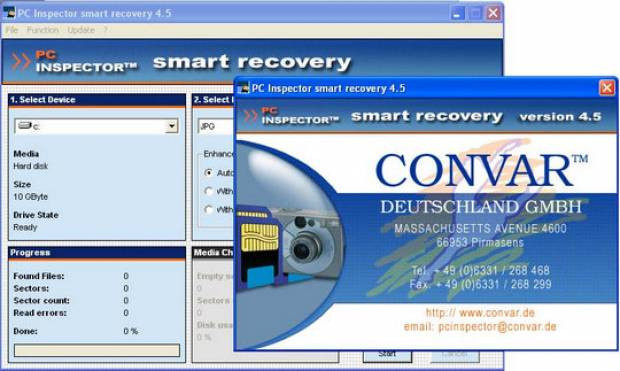Screen dimensions: 620x371
Task: Click the pcinspector@convar.de email link
Action: click(x=497, y=326)
